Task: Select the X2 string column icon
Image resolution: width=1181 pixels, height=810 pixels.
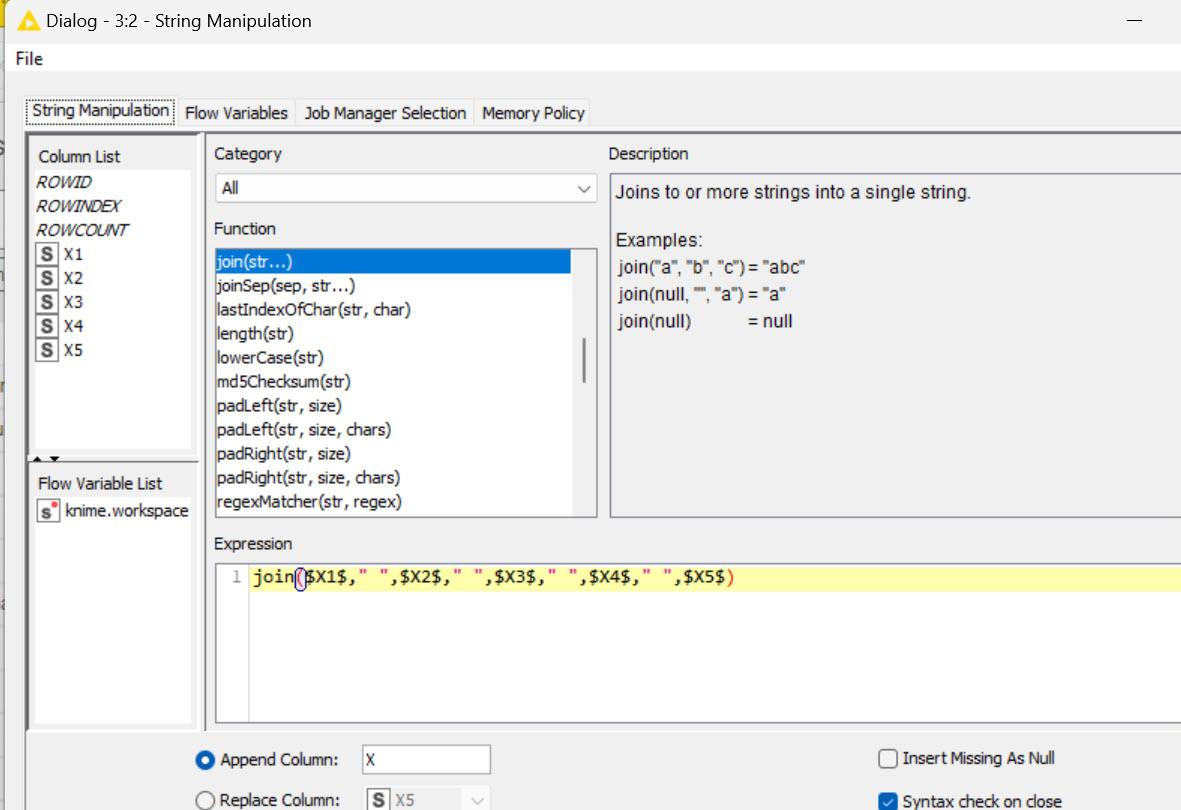Action: [47, 278]
